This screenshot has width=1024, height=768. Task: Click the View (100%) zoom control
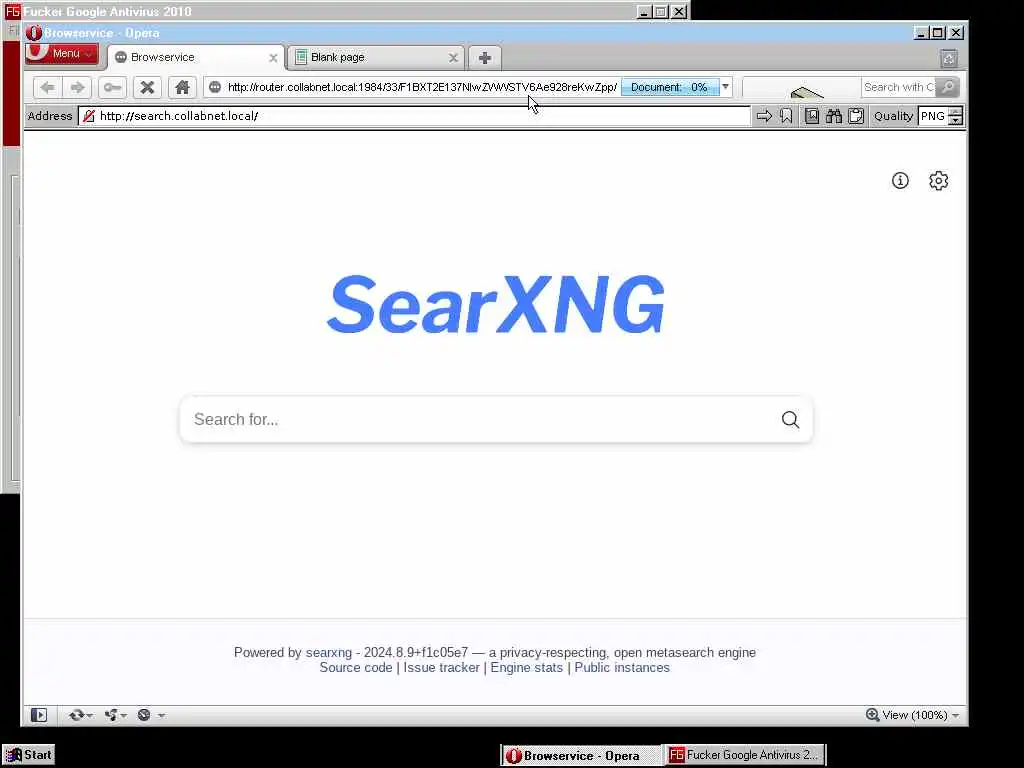click(x=906, y=715)
